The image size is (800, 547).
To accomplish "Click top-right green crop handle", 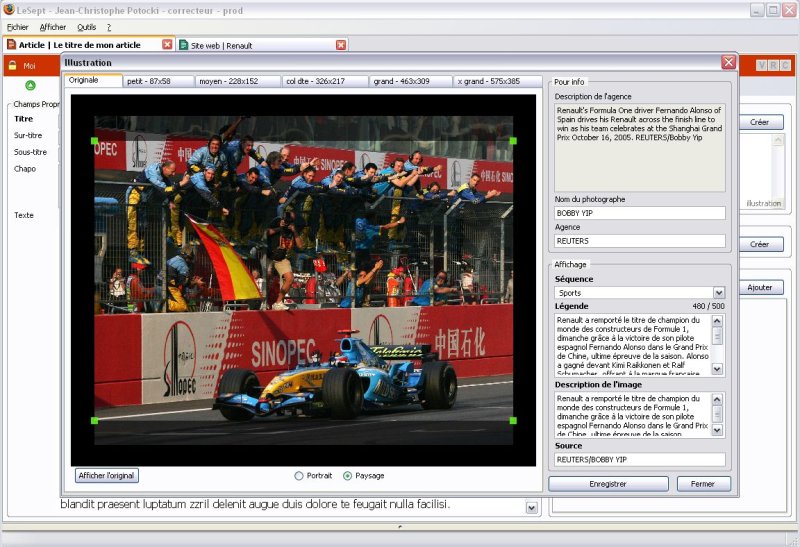I will coord(513,140).
